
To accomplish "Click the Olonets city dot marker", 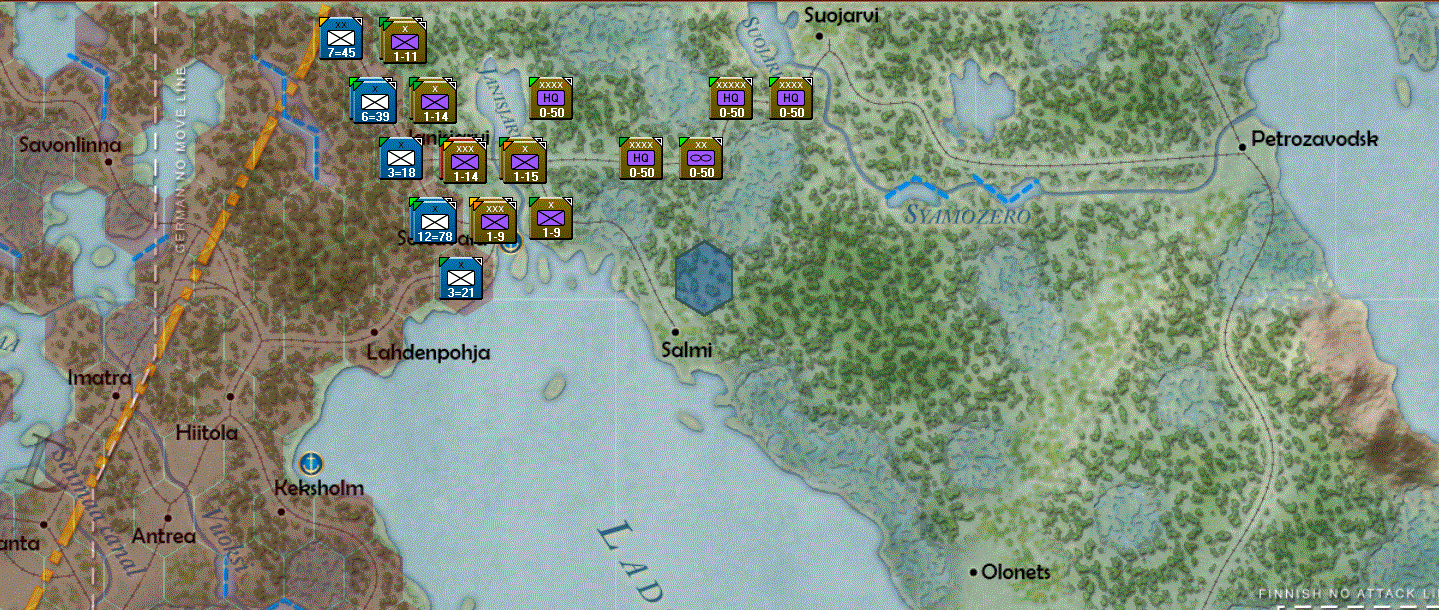I will point(973,572).
